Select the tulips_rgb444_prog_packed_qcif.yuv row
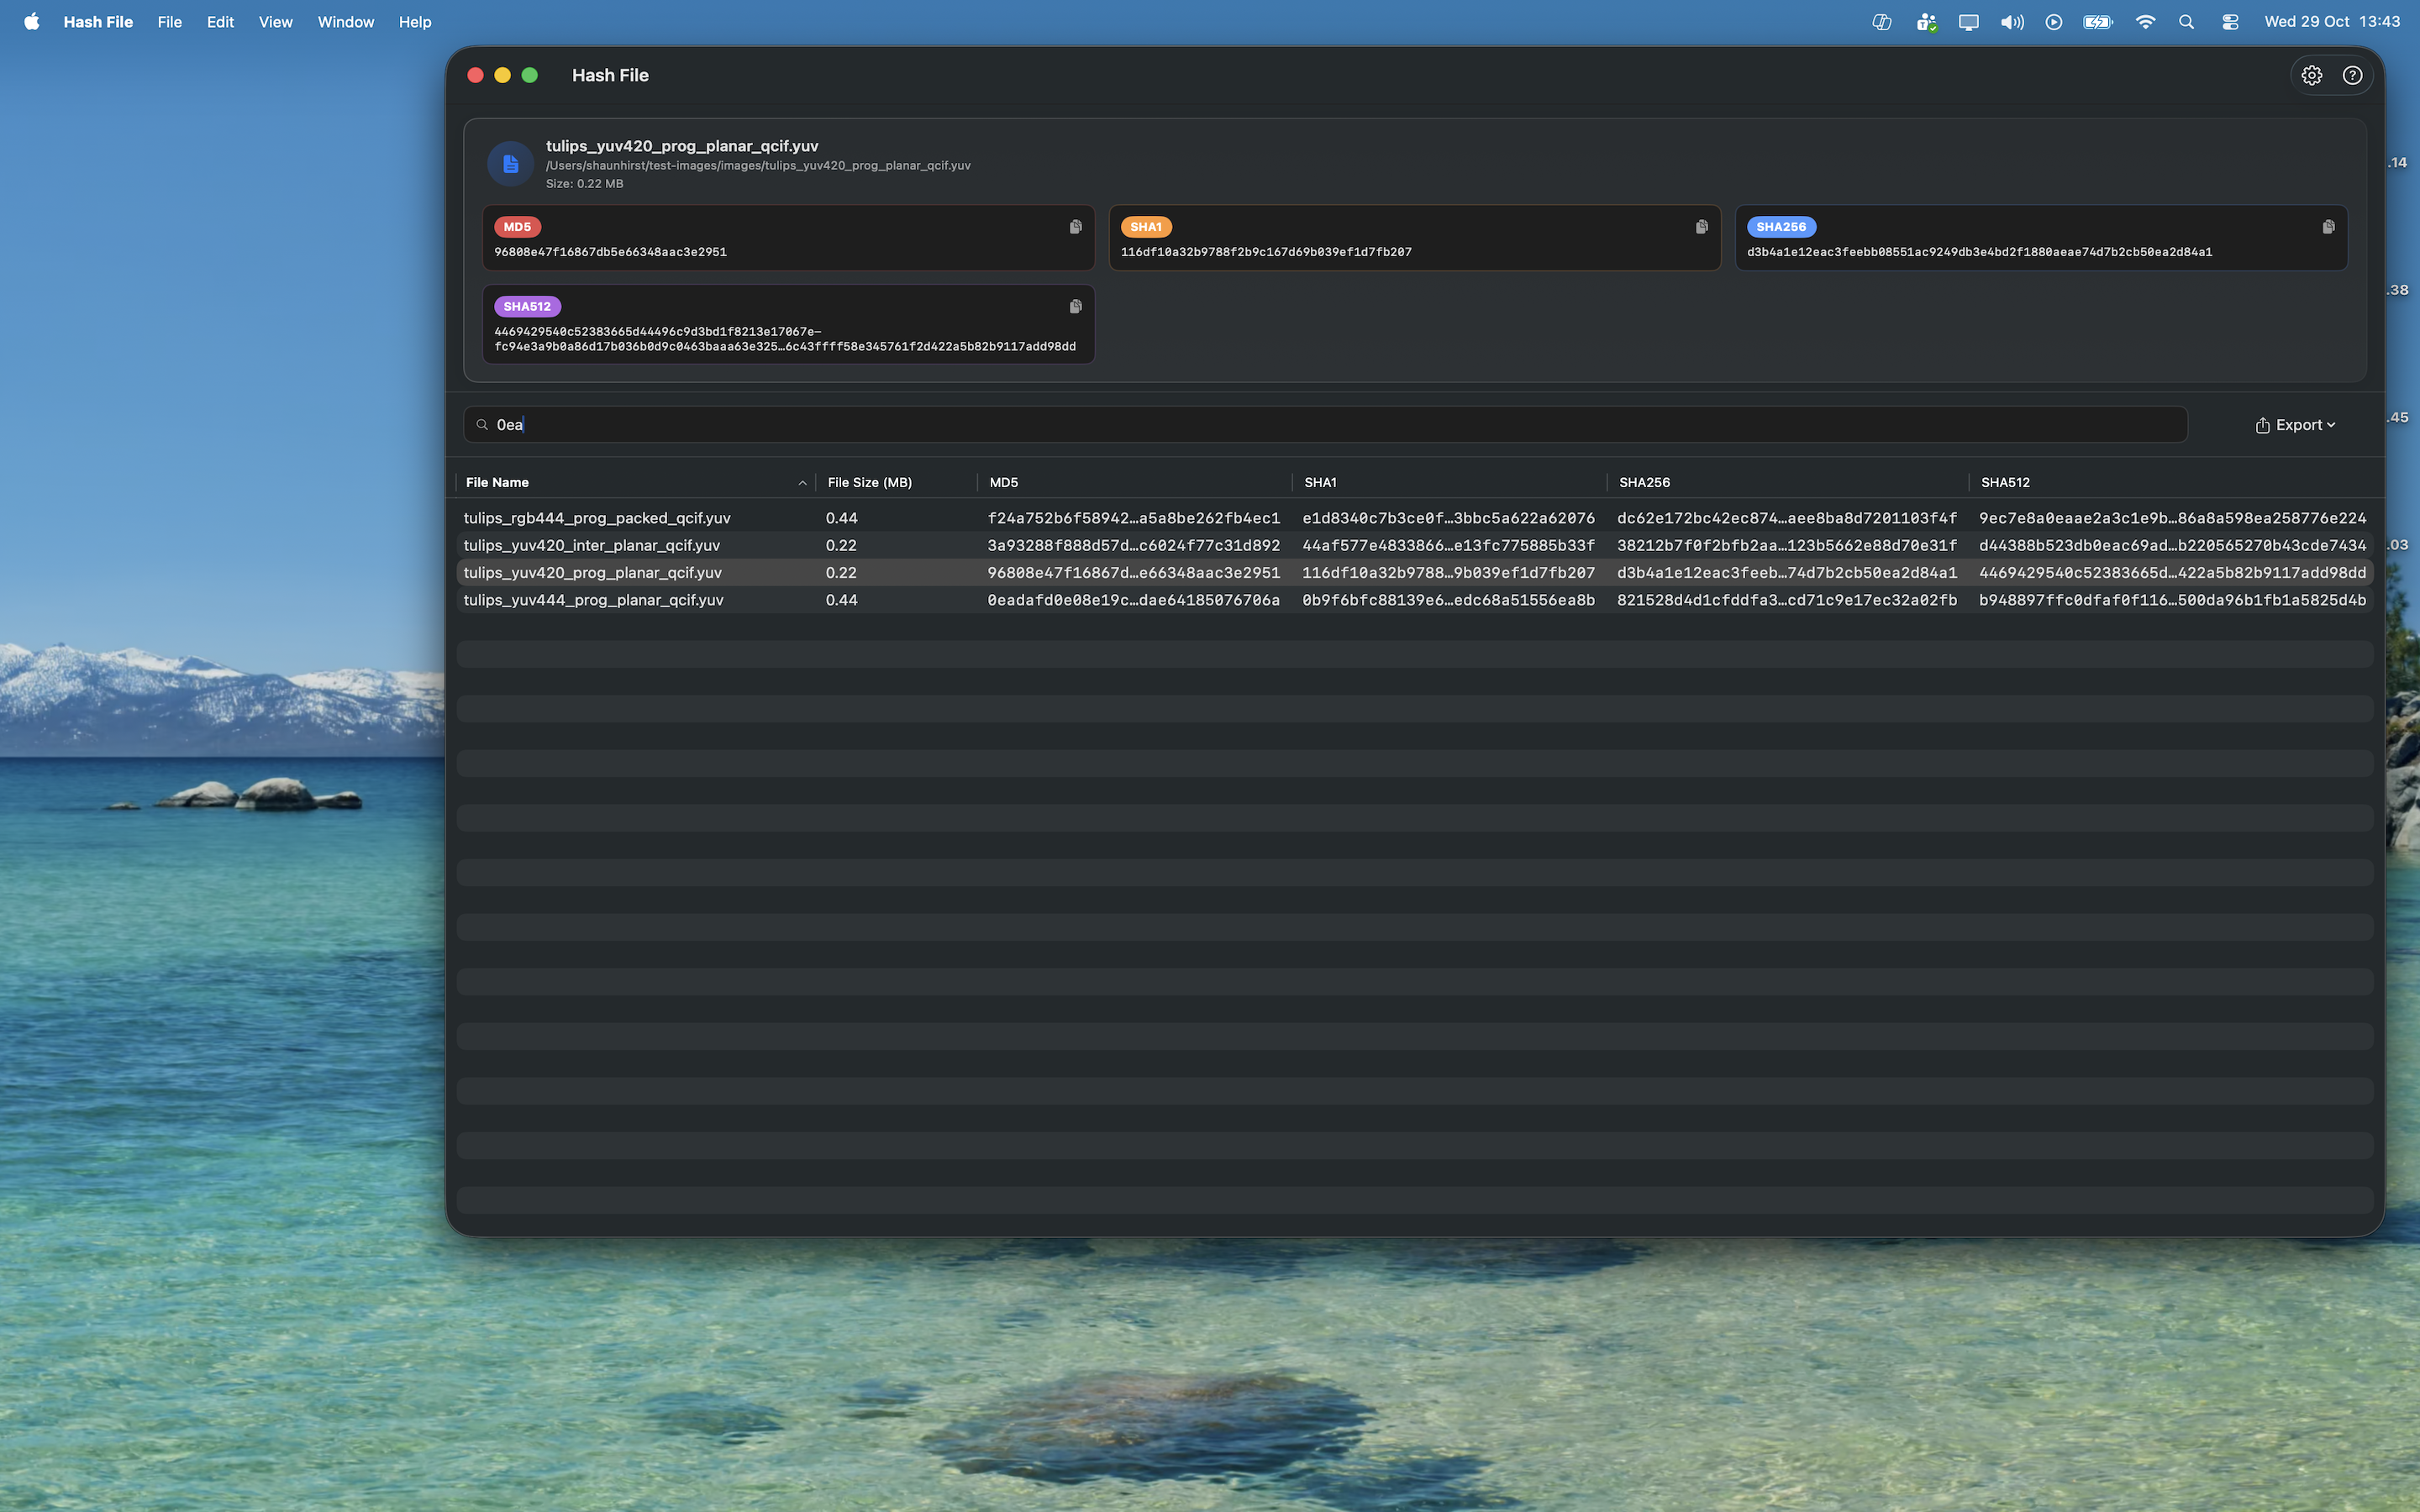The height and width of the screenshot is (1512, 2420). (x=597, y=518)
